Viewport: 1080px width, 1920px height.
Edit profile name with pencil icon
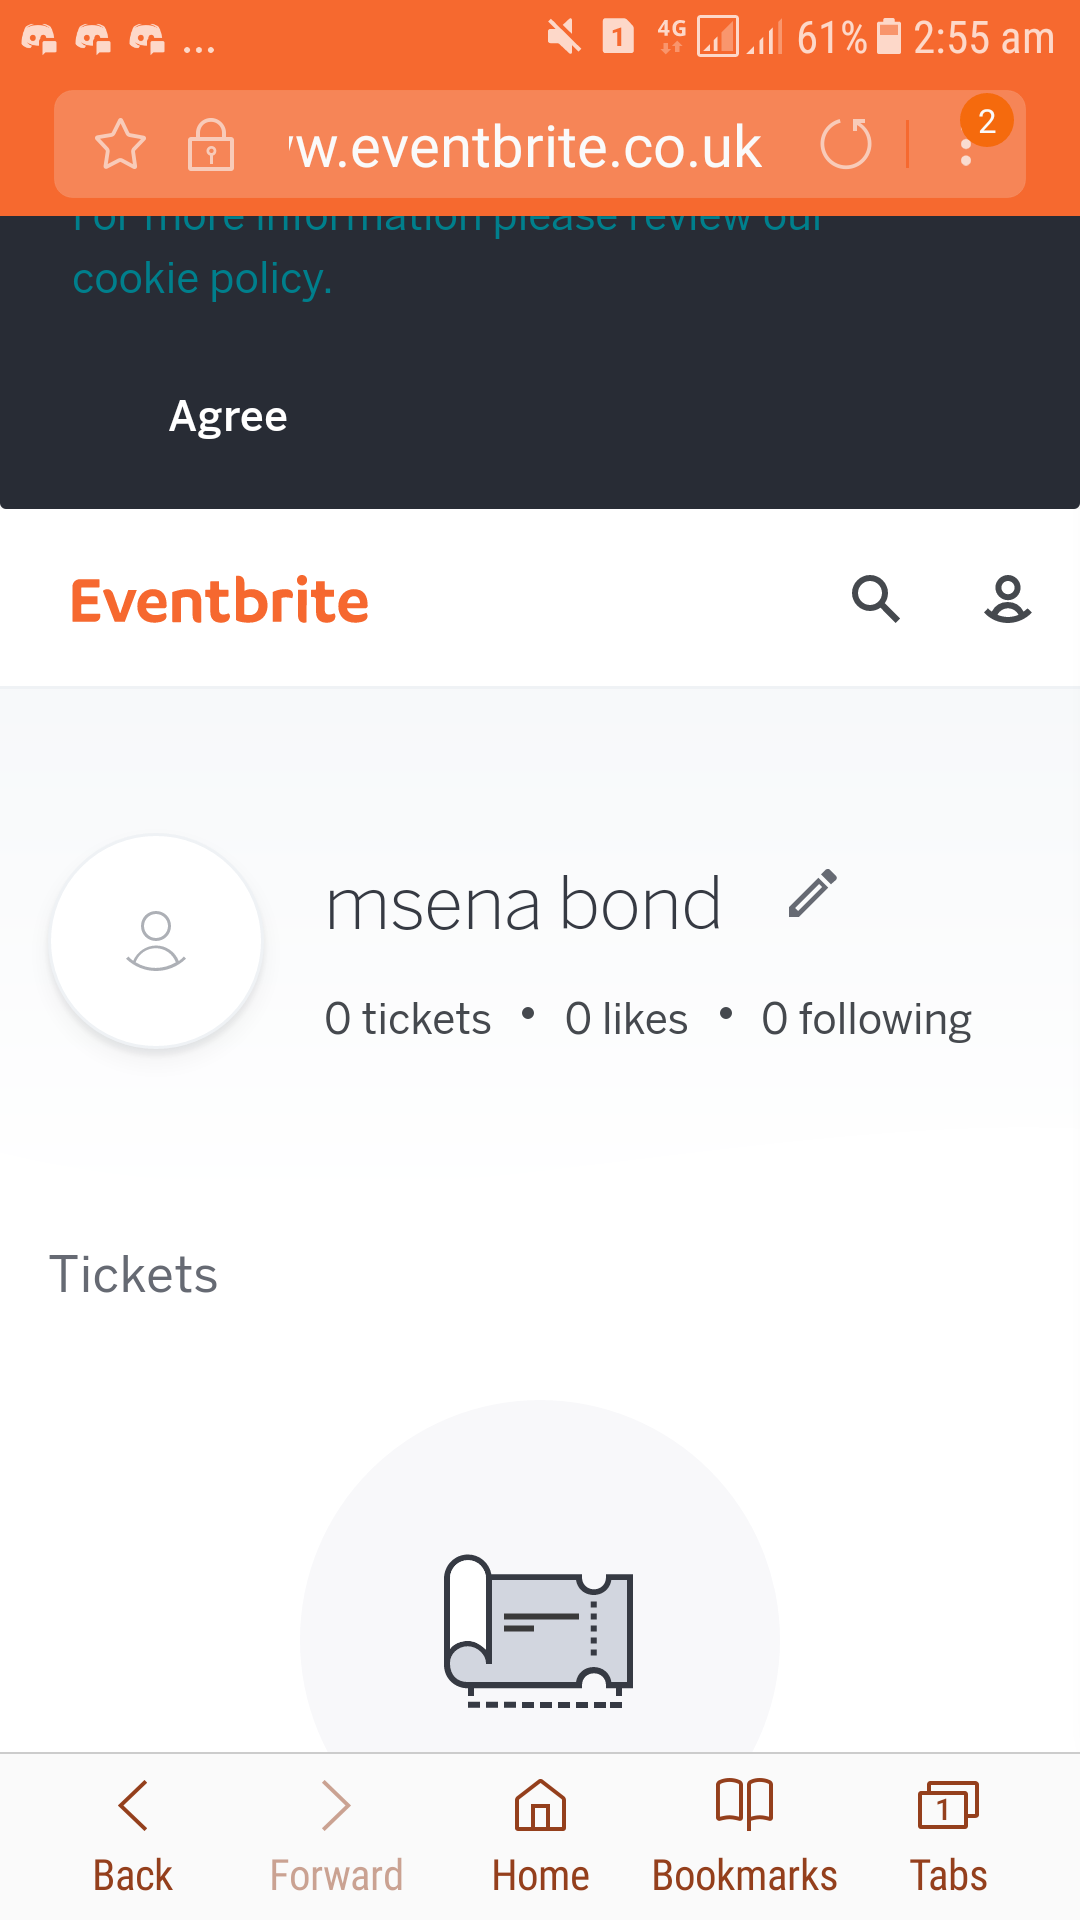coord(812,893)
